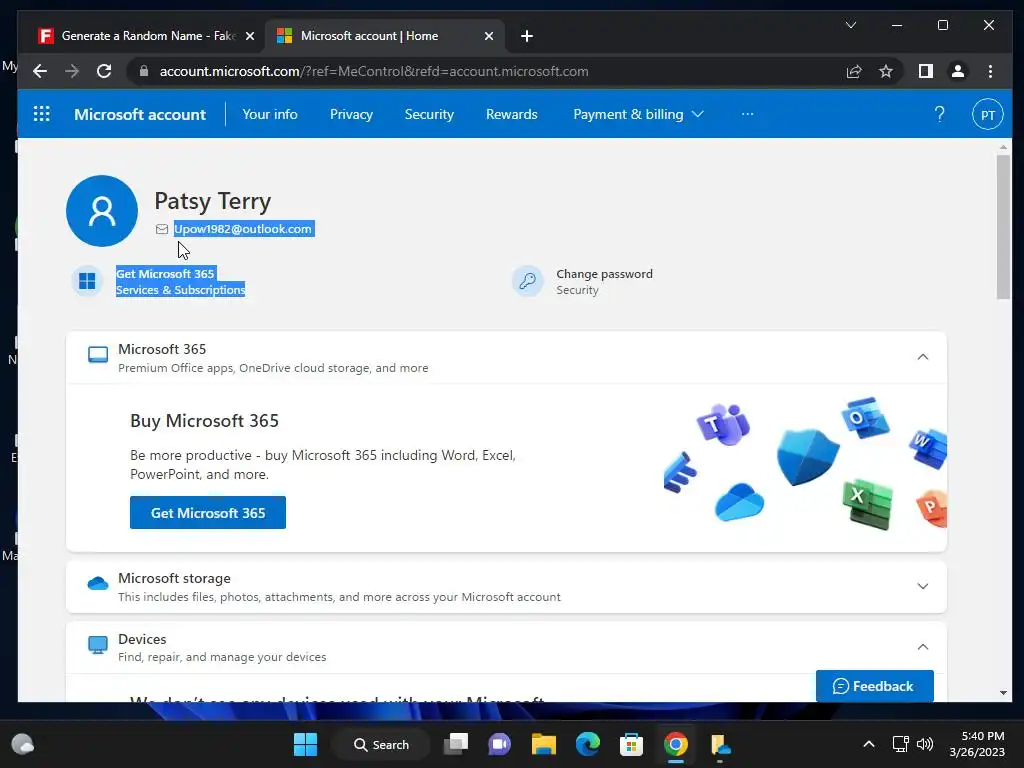The image size is (1024, 768).
Task: Go forward with the browser forward arrow
Action: tap(72, 71)
